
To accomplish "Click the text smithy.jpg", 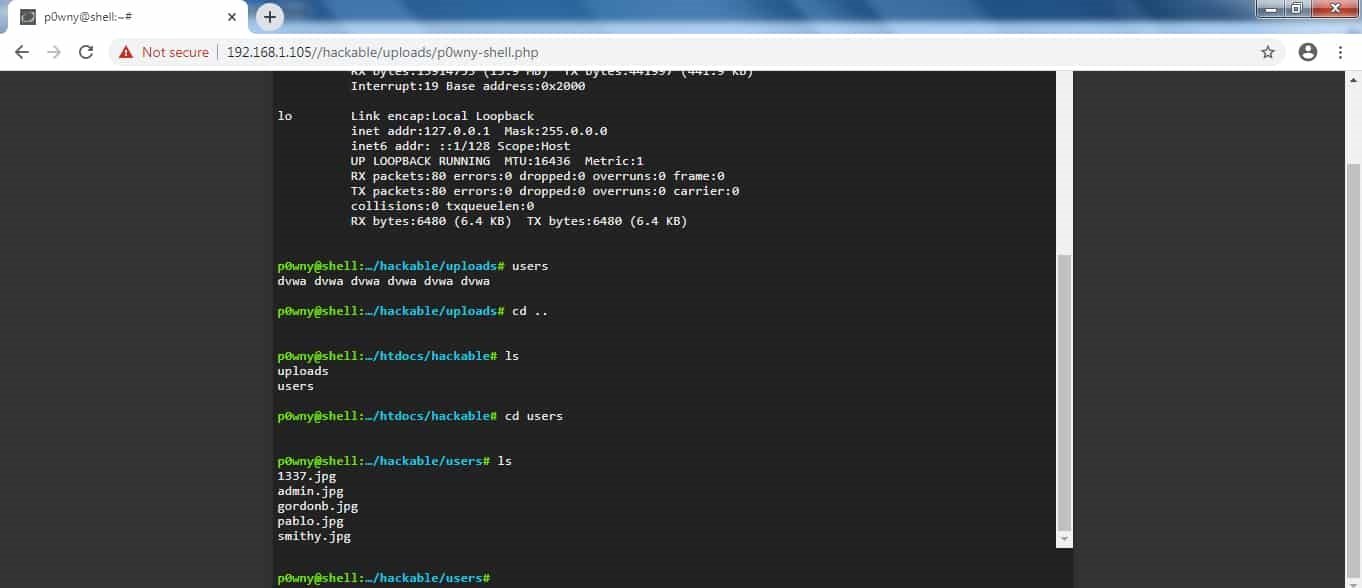I will [x=314, y=536].
